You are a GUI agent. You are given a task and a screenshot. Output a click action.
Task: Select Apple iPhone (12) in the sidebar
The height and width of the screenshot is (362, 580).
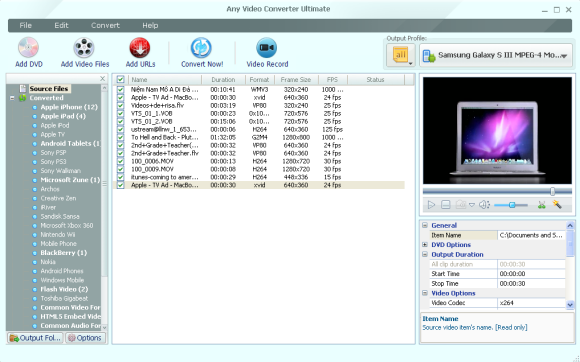[x=69, y=107]
